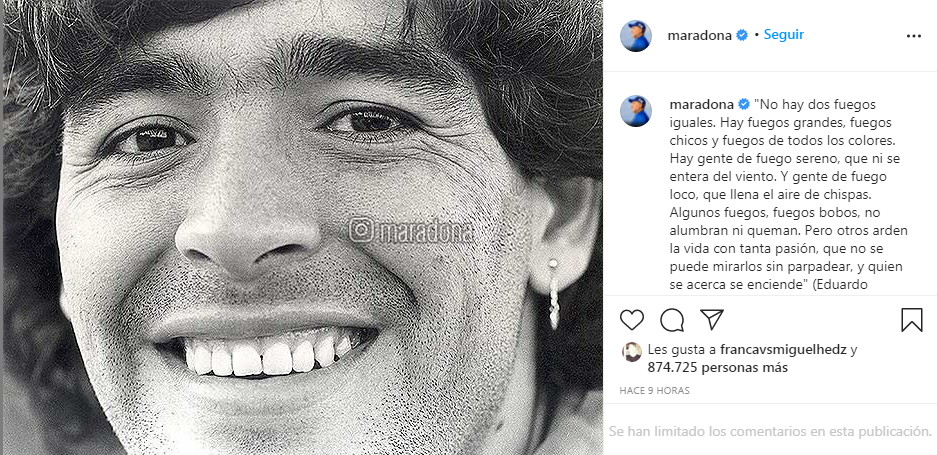
Task: Open the three-dots more options menu
Action: tap(914, 36)
